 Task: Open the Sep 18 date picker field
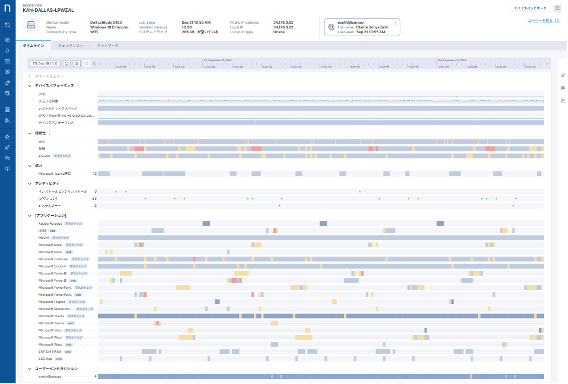tap(45, 63)
